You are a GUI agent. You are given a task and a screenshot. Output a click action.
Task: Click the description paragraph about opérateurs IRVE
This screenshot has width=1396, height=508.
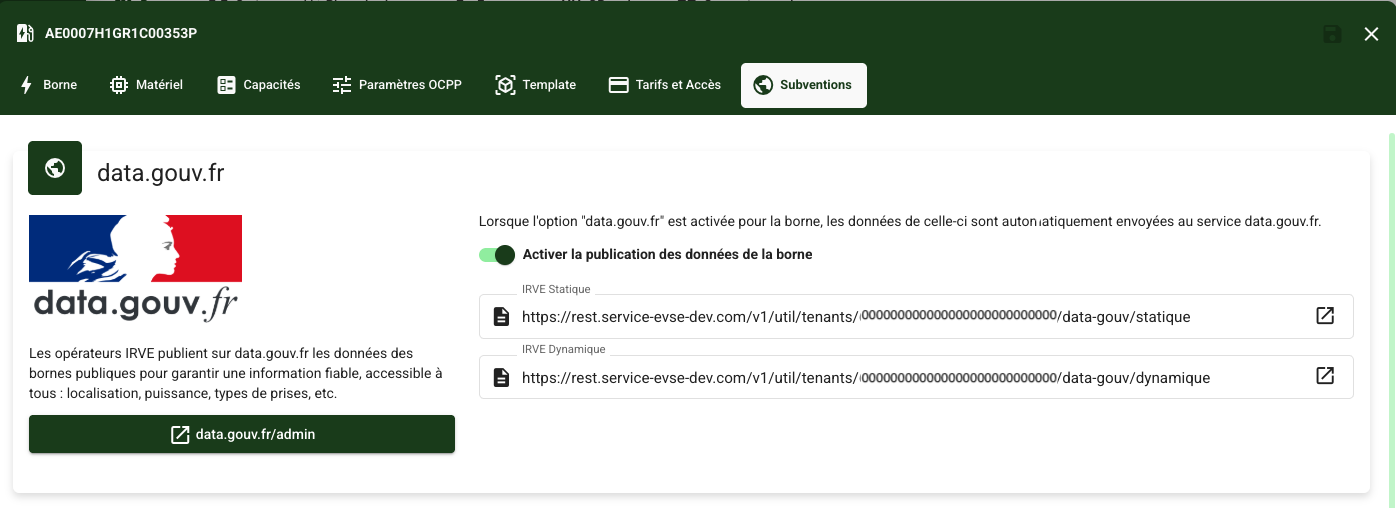click(236, 373)
